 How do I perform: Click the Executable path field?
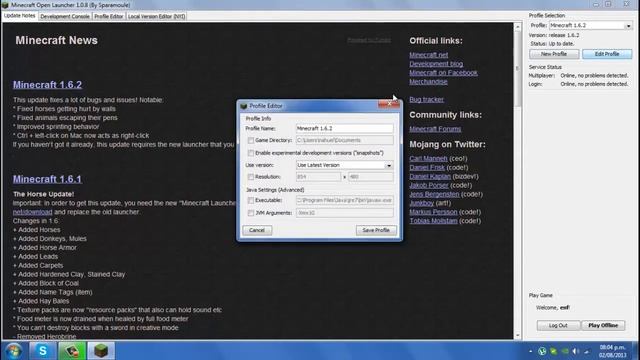coord(344,200)
